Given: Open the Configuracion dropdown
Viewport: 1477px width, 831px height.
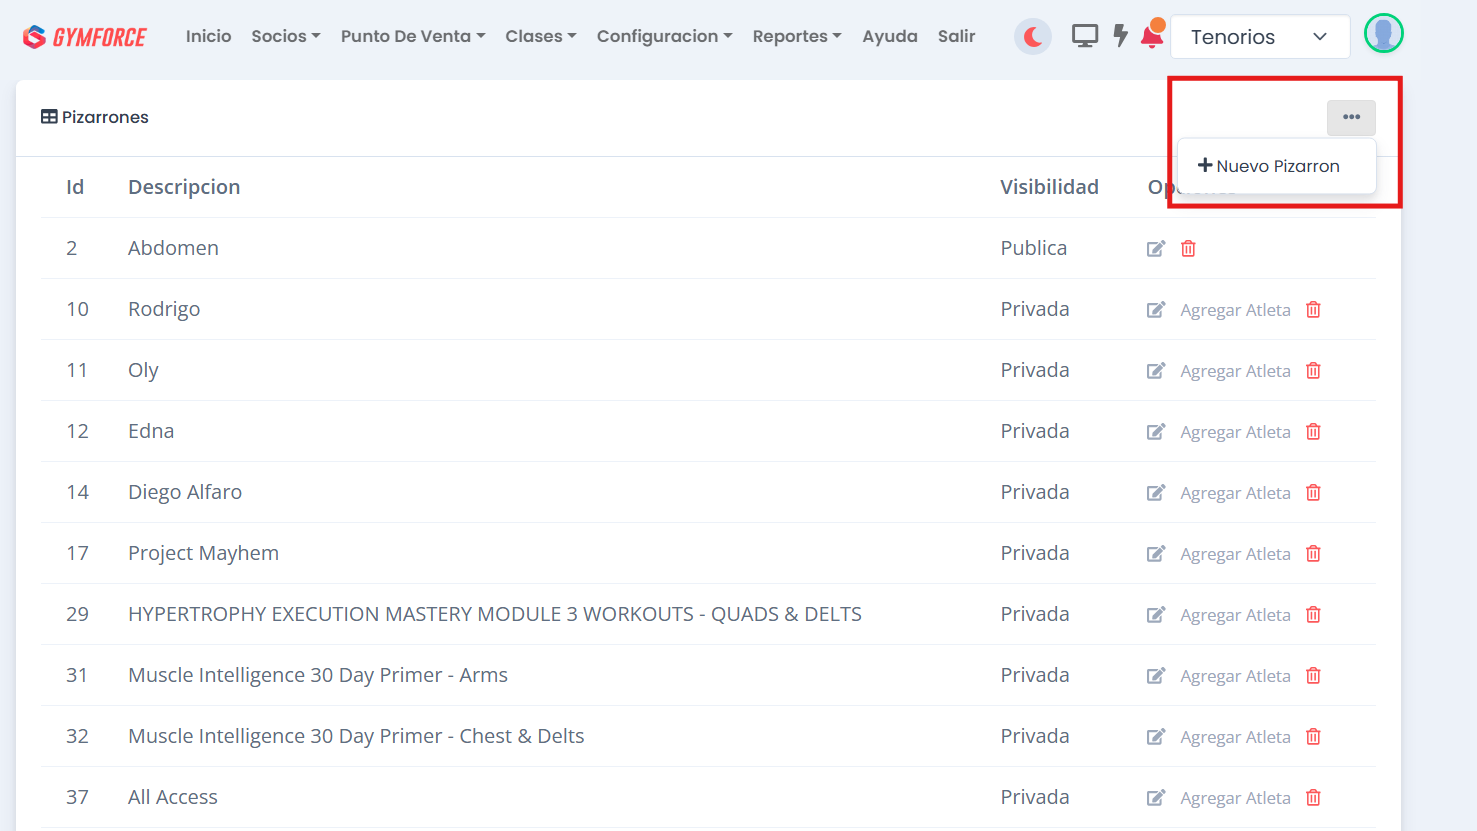Looking at the screenshot, I should click(x=665, y=36).
